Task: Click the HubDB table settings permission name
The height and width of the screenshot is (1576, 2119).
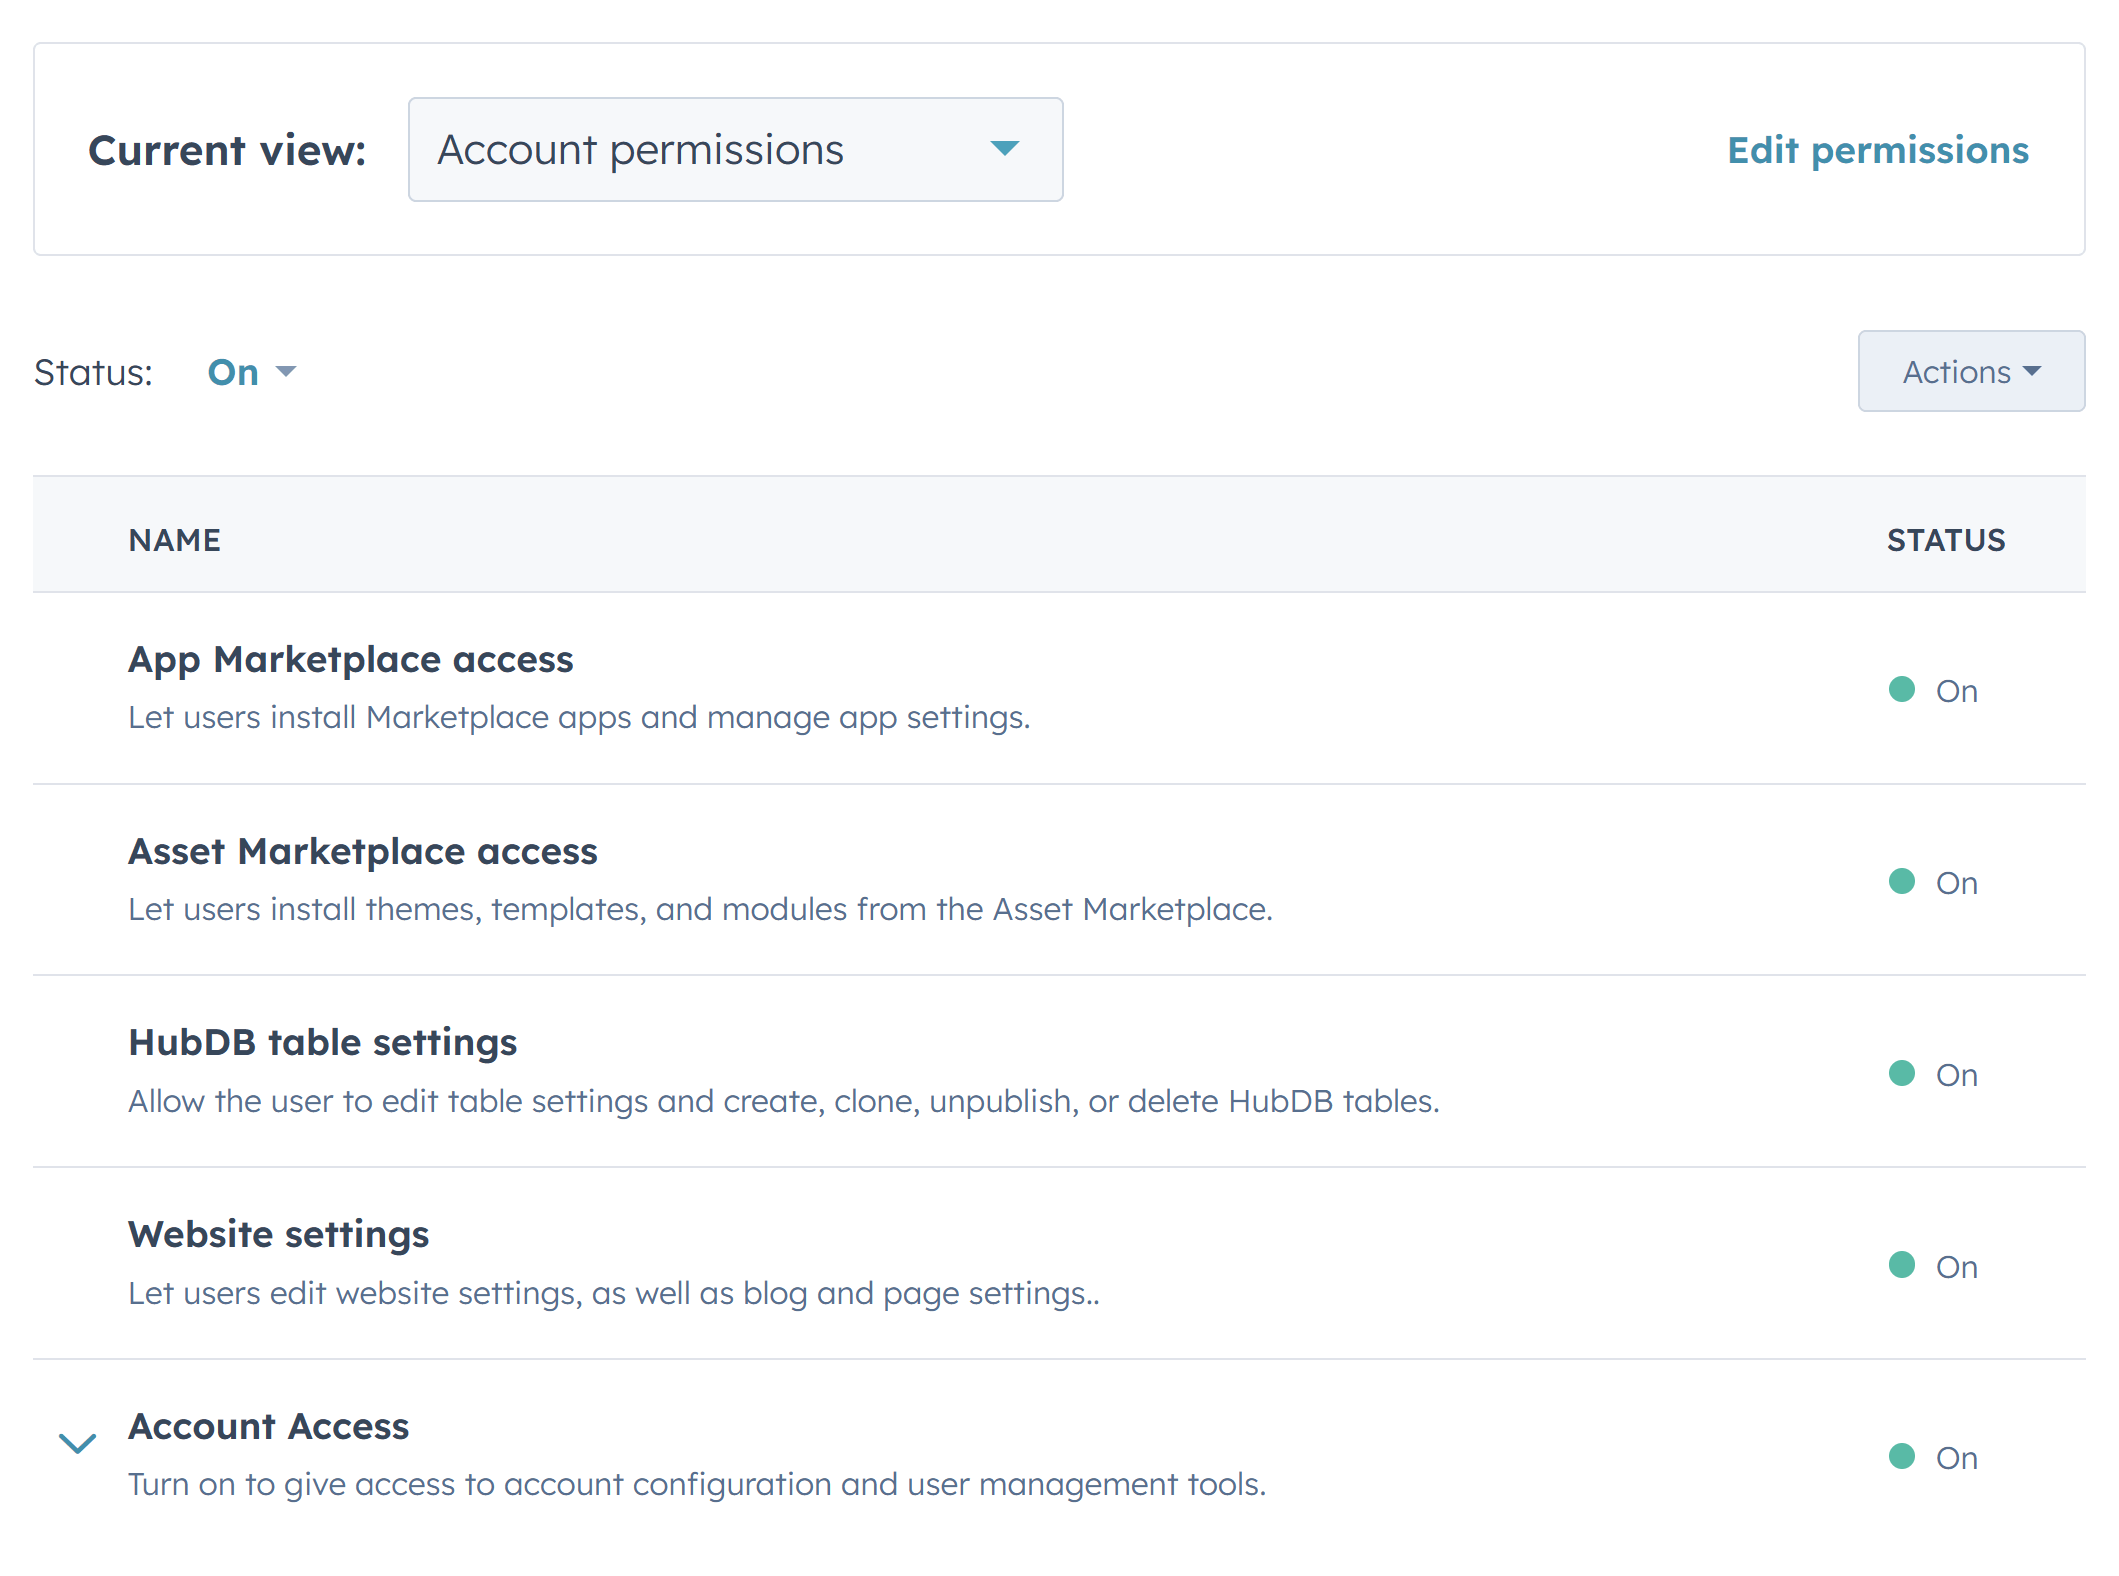Action: pyautogui.click(x=322, y=1041)
